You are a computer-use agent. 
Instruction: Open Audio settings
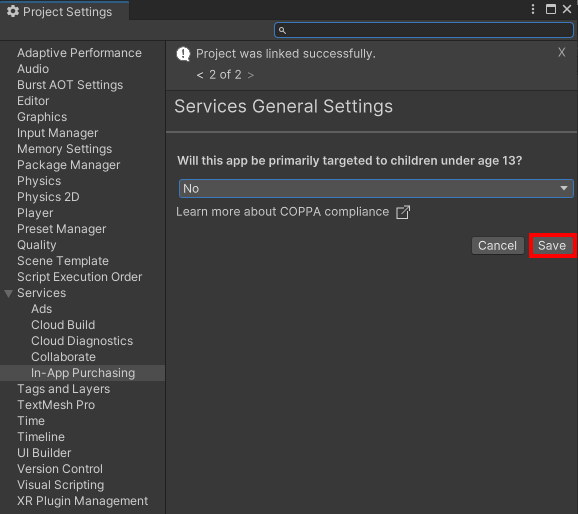pyautogui.click(x=33, y=69)
